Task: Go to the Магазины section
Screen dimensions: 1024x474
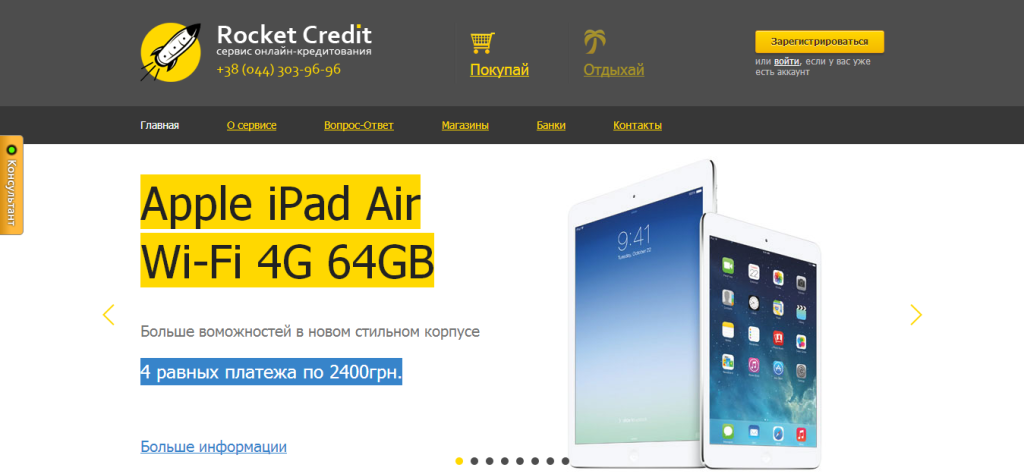Action: [x=465, y=125]
